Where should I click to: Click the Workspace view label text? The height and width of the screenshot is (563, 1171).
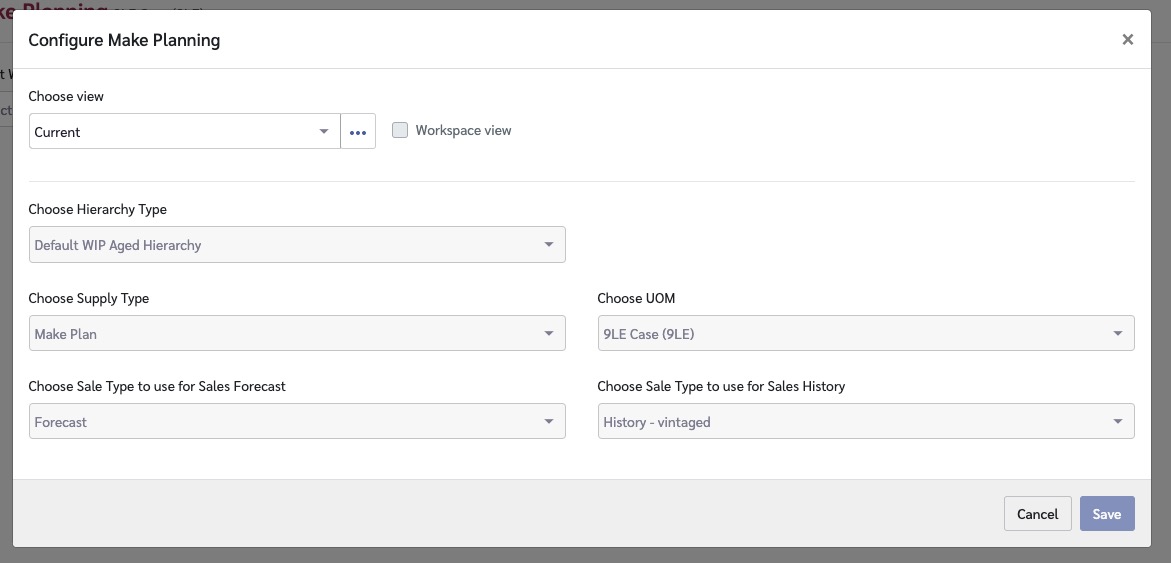[x=463, y=131]
